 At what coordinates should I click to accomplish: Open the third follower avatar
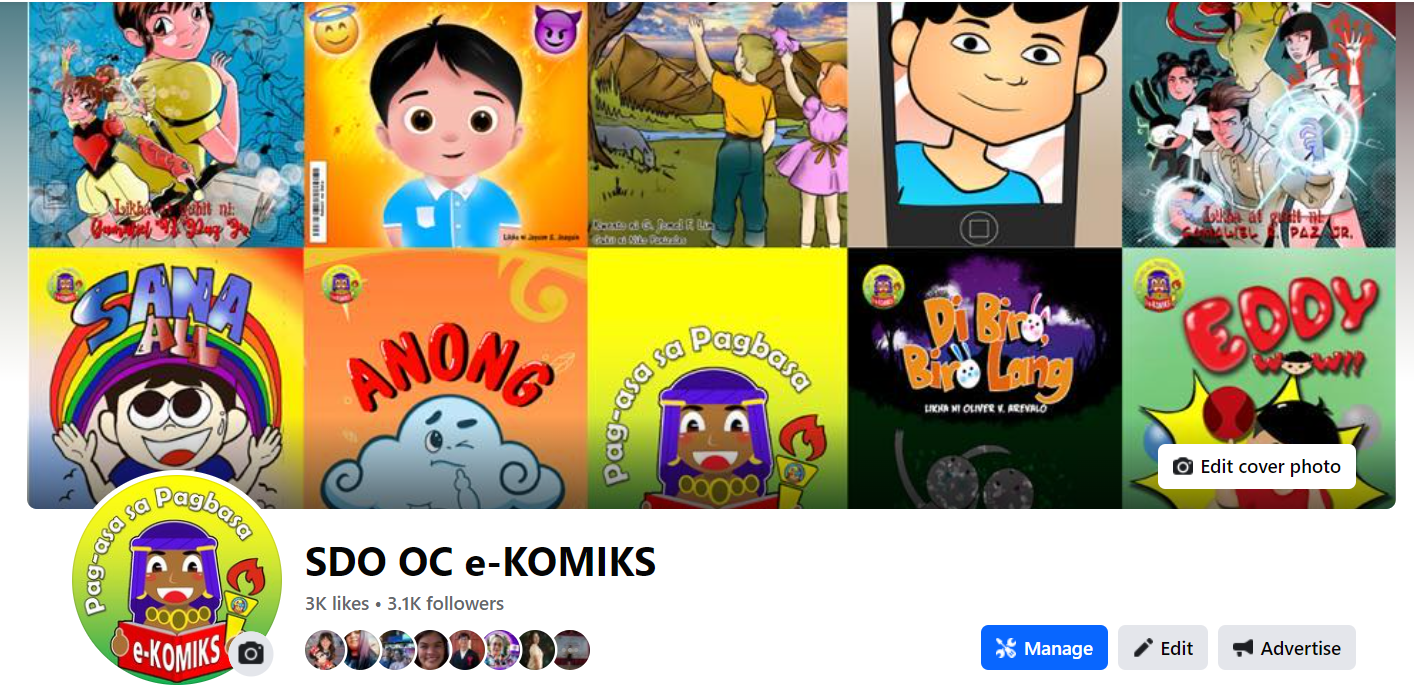[x=395, y=650]
